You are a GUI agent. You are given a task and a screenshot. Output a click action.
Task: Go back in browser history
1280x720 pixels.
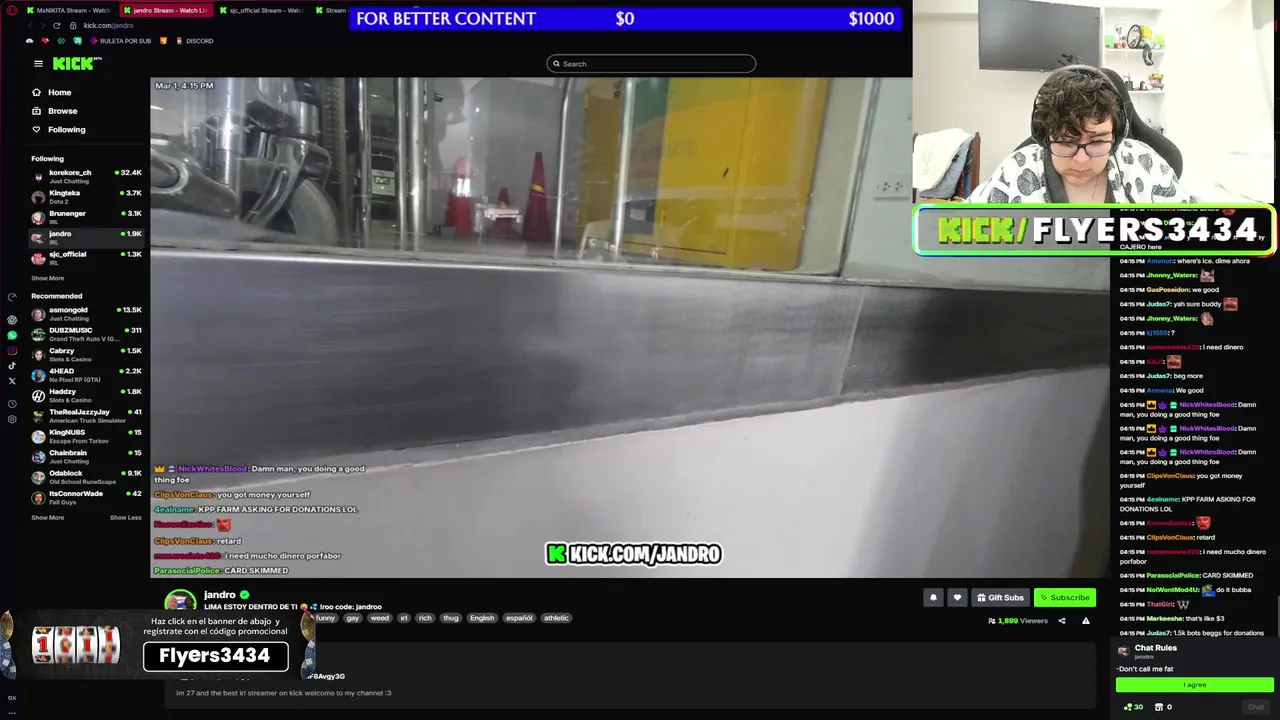click(x=28, y=25)
